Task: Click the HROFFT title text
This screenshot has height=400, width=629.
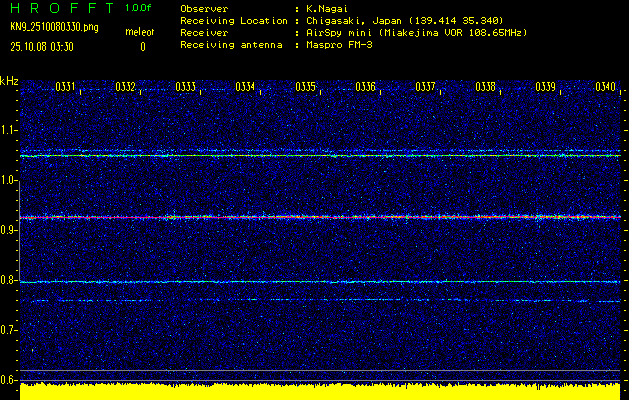Action: 61,8
